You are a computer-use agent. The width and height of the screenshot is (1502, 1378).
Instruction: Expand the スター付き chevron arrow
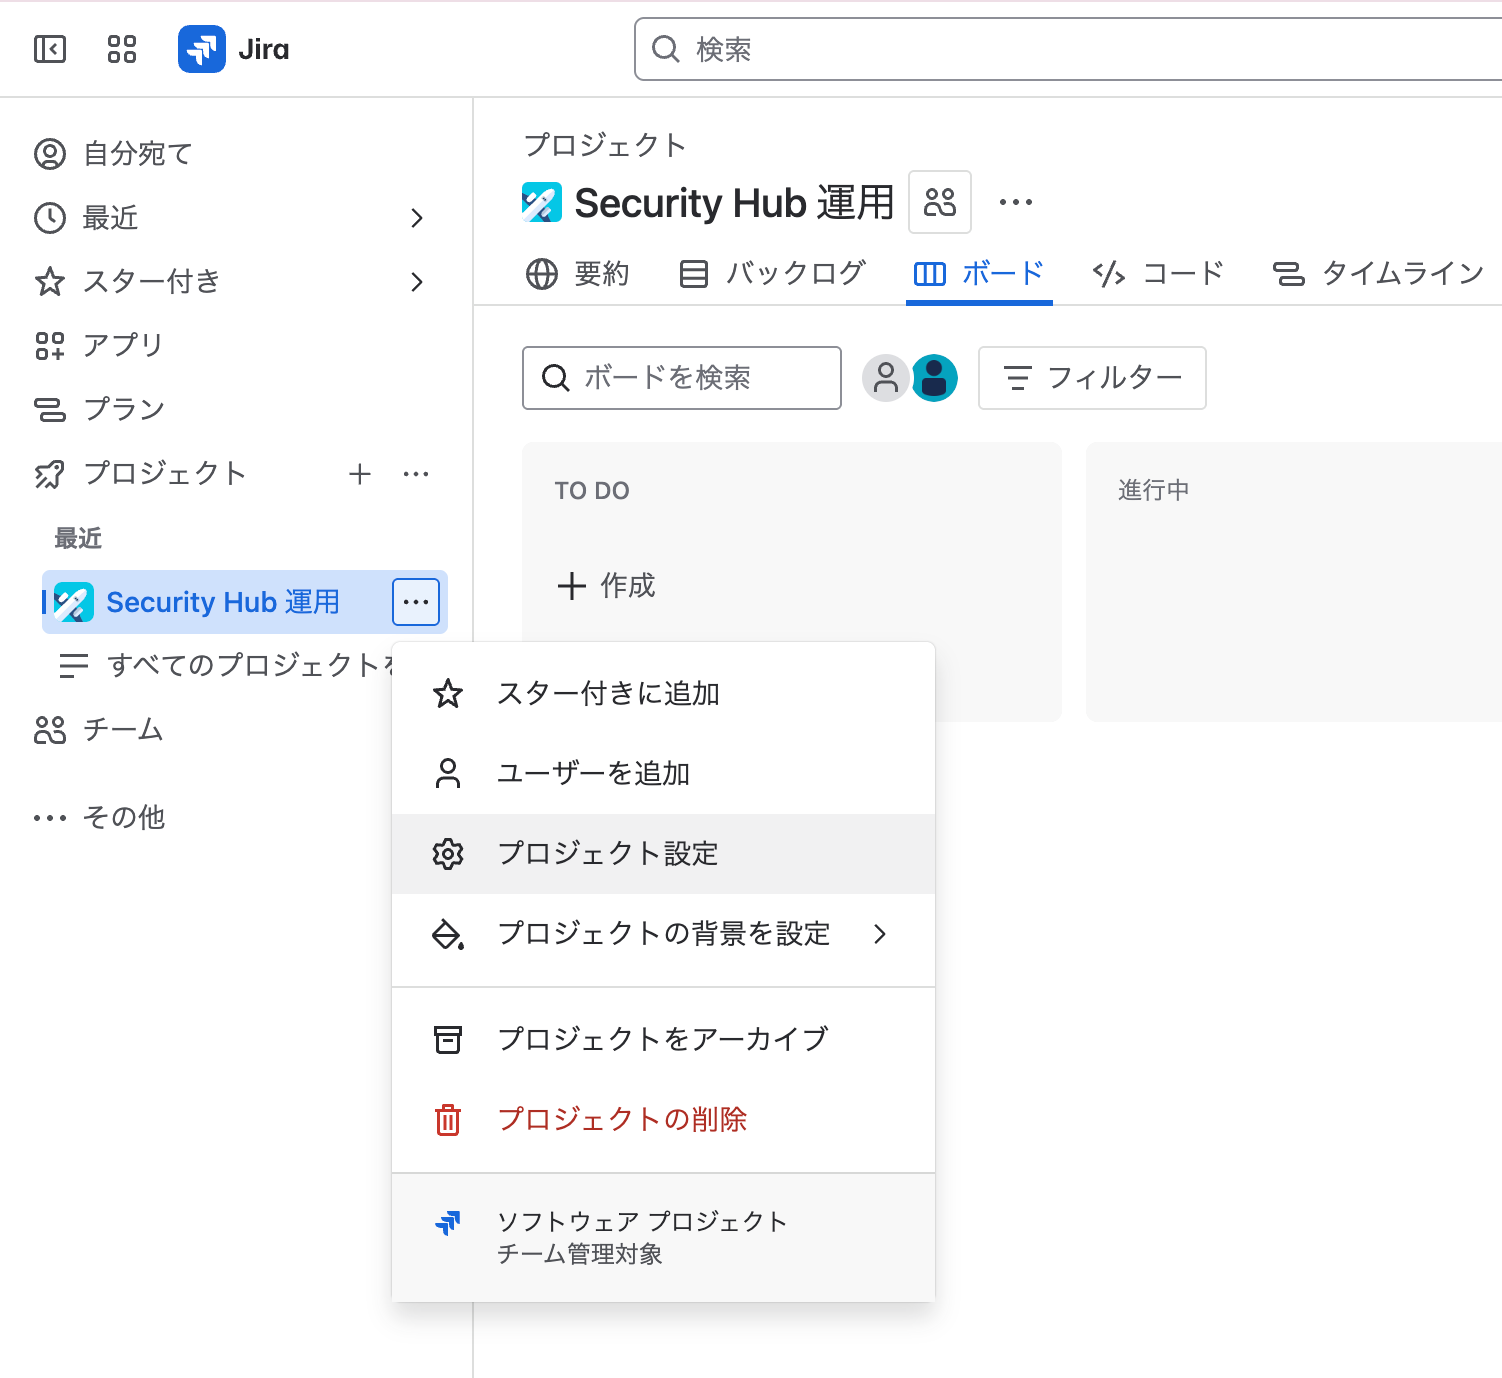point(417,282)
